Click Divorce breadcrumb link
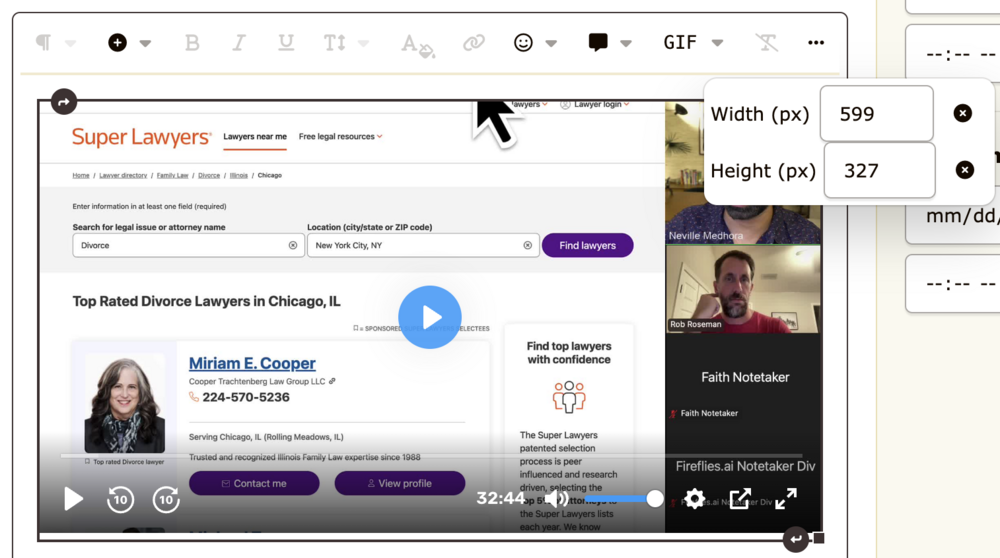The width and height of the screenshot is (1000, 558). pyautogui.click(x=209, y=175)
